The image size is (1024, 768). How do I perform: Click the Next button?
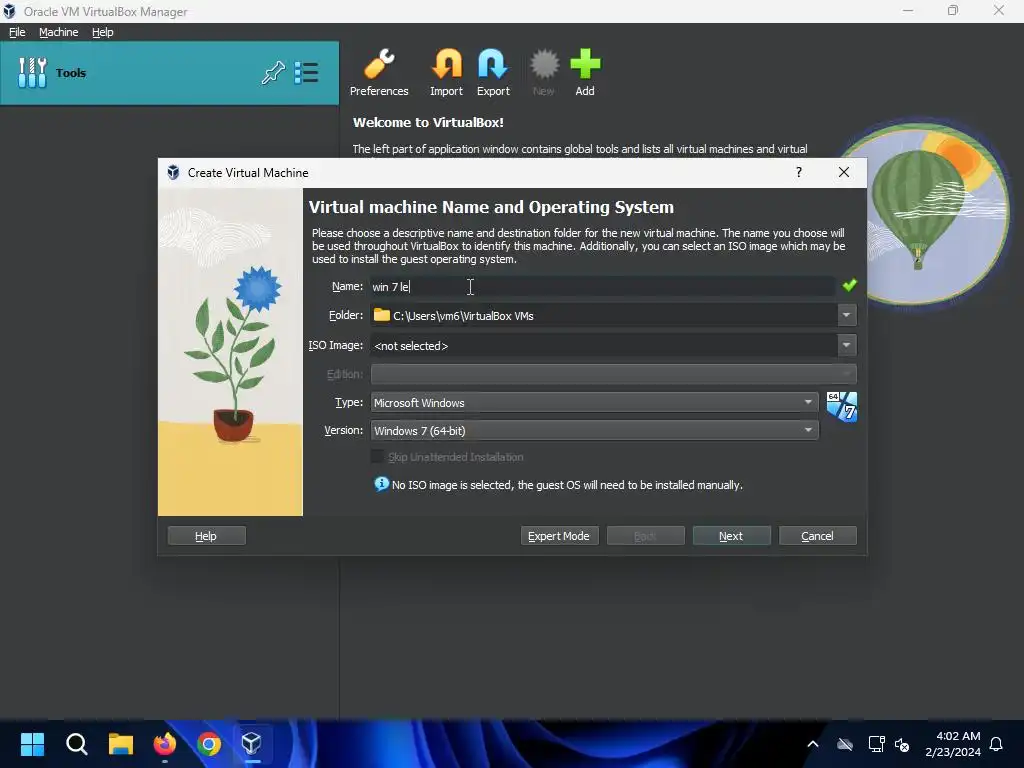coord(731,536)
